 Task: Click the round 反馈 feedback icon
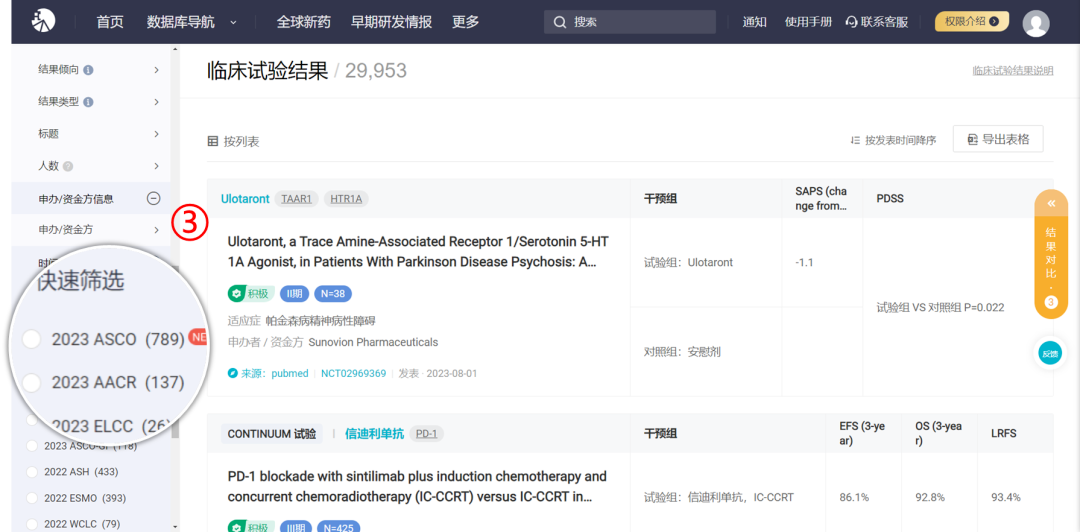(x=1049, y=352)
